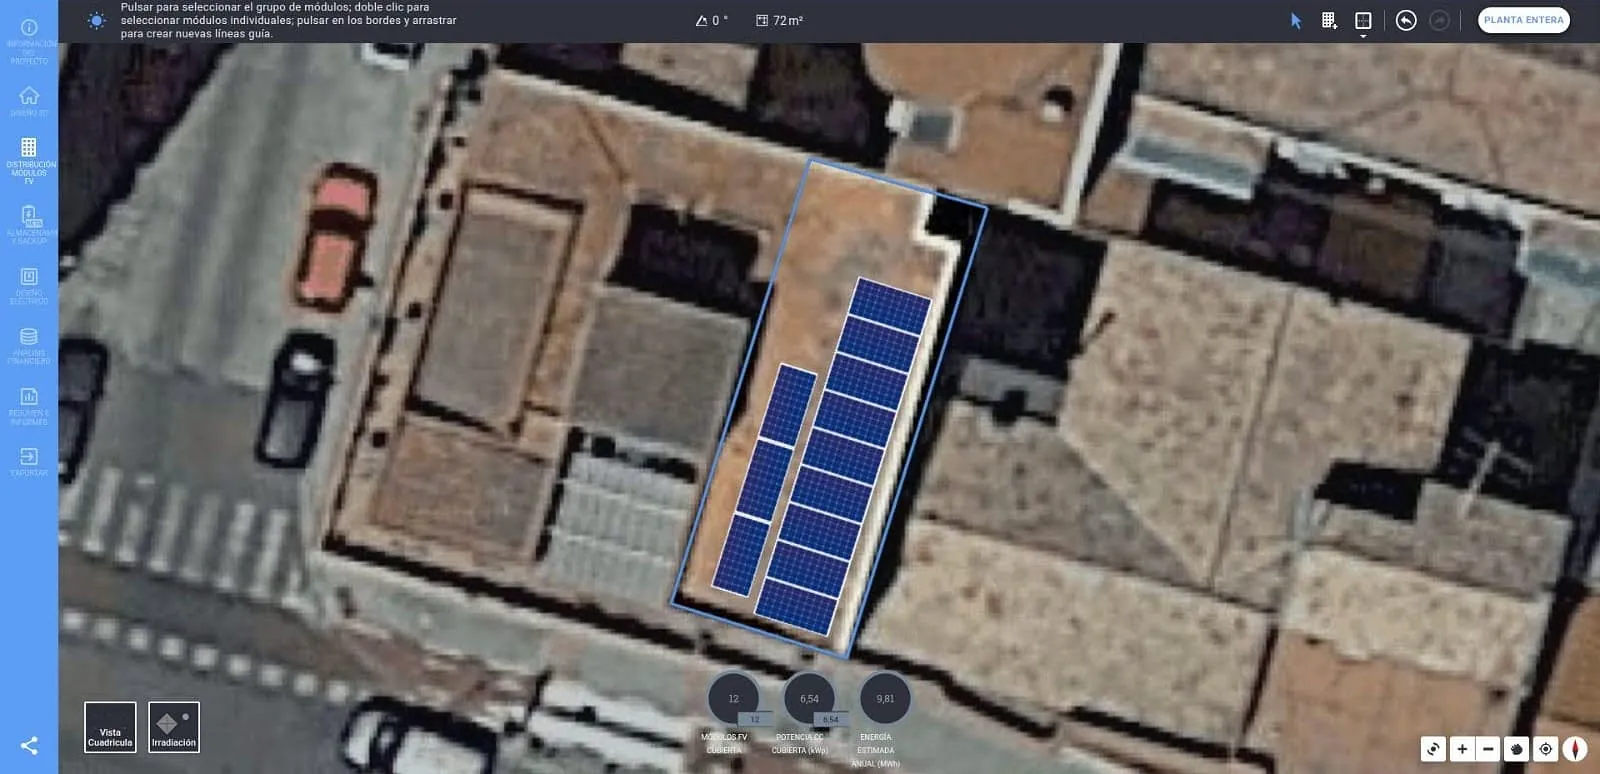Go to Diseño 3D section
The width and height of the screenshot is (1600, 774).
pyautogui.click(x=29, y=101)
